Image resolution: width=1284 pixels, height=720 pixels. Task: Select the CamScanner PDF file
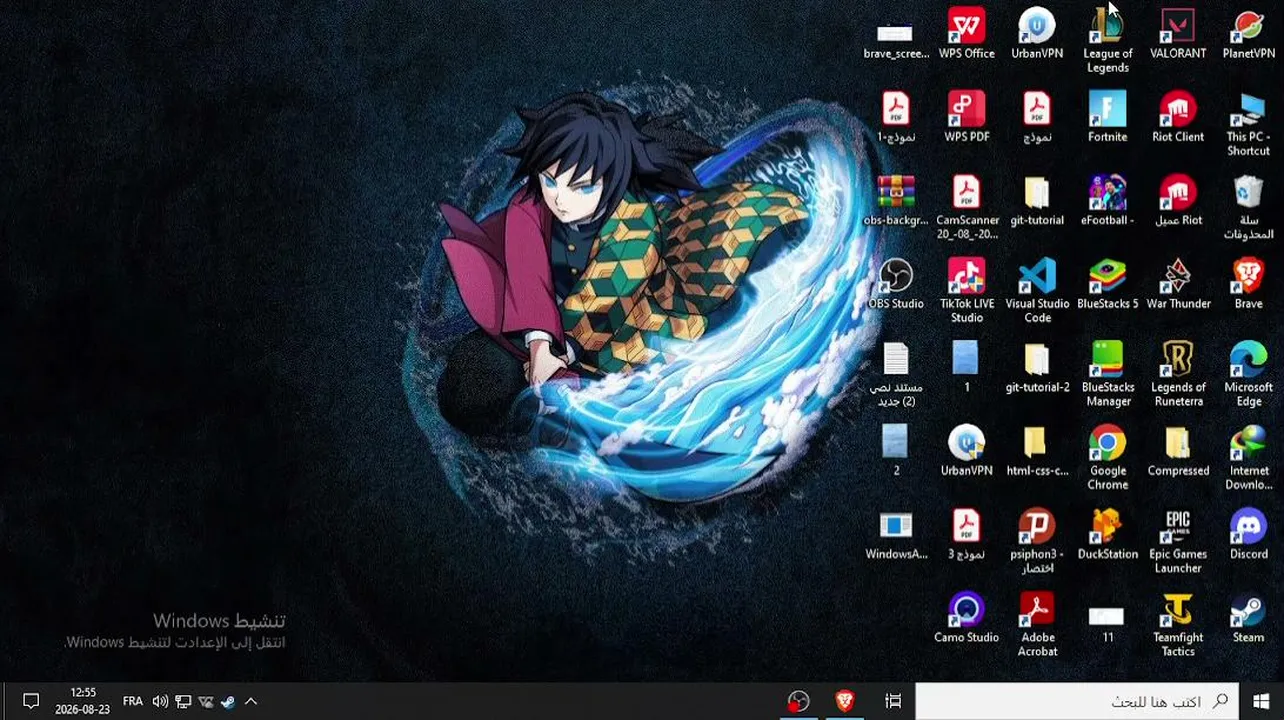pyautogui.click(x=966, y=208)
